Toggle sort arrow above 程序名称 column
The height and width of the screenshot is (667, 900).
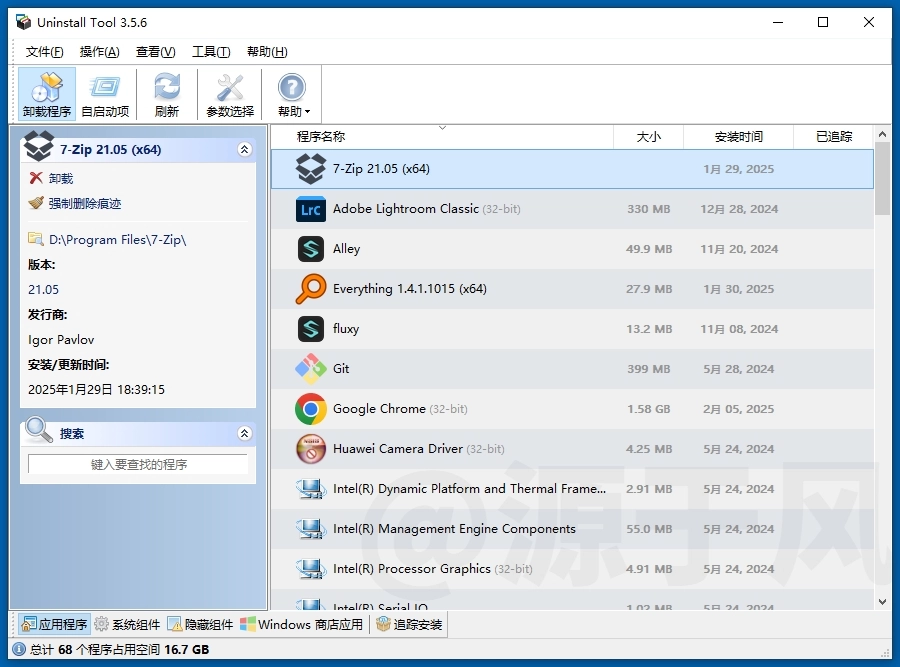pos(442,127)
